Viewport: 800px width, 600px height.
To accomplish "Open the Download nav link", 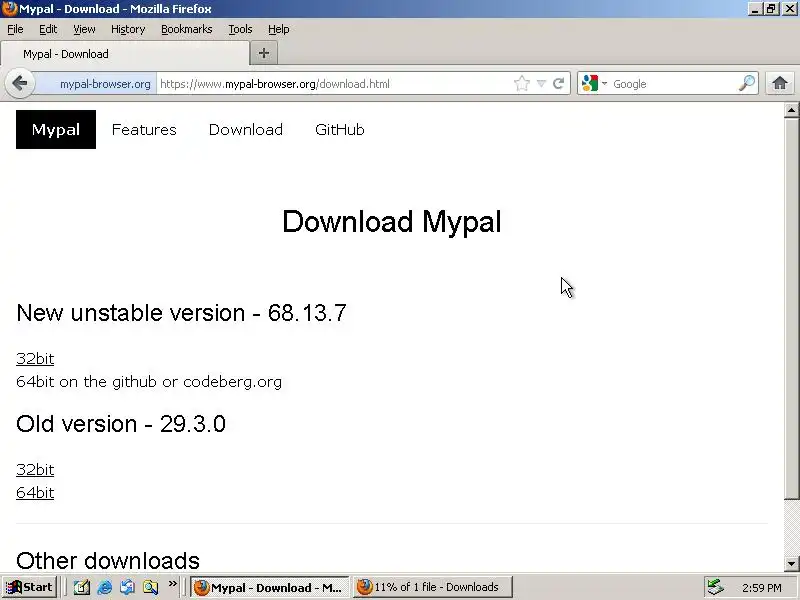I will (245, 130).
